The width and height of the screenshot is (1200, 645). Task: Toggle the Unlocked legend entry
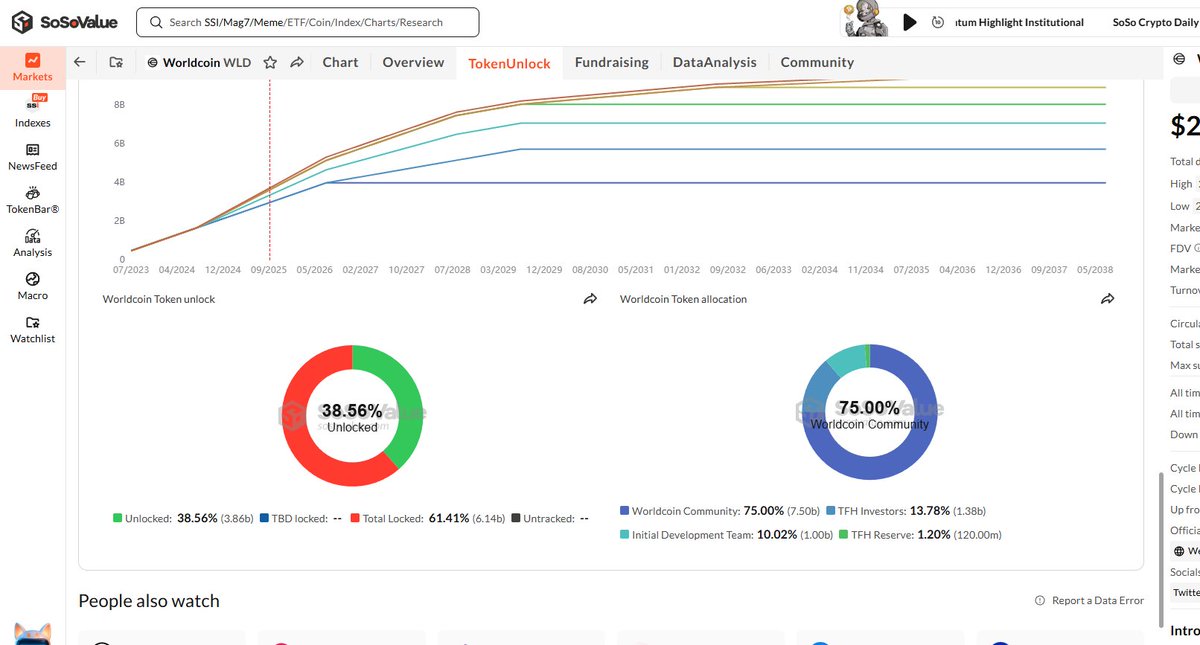[183, 518]
